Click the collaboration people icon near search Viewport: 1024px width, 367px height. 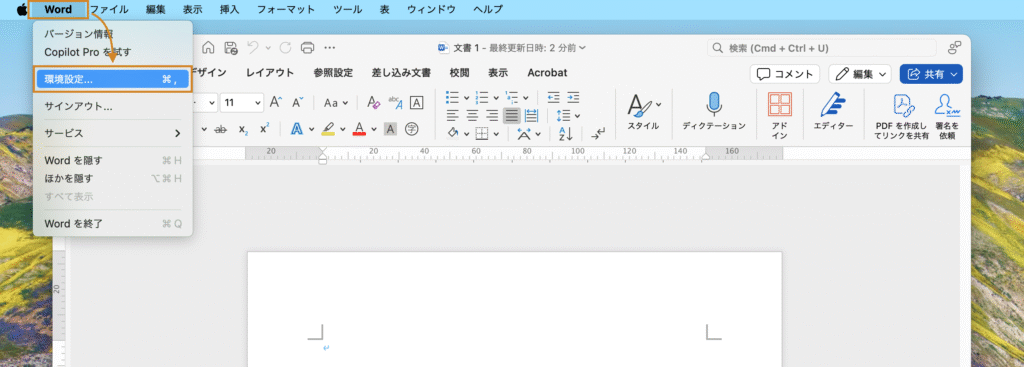pyautogui.click(x=955, y=48)
